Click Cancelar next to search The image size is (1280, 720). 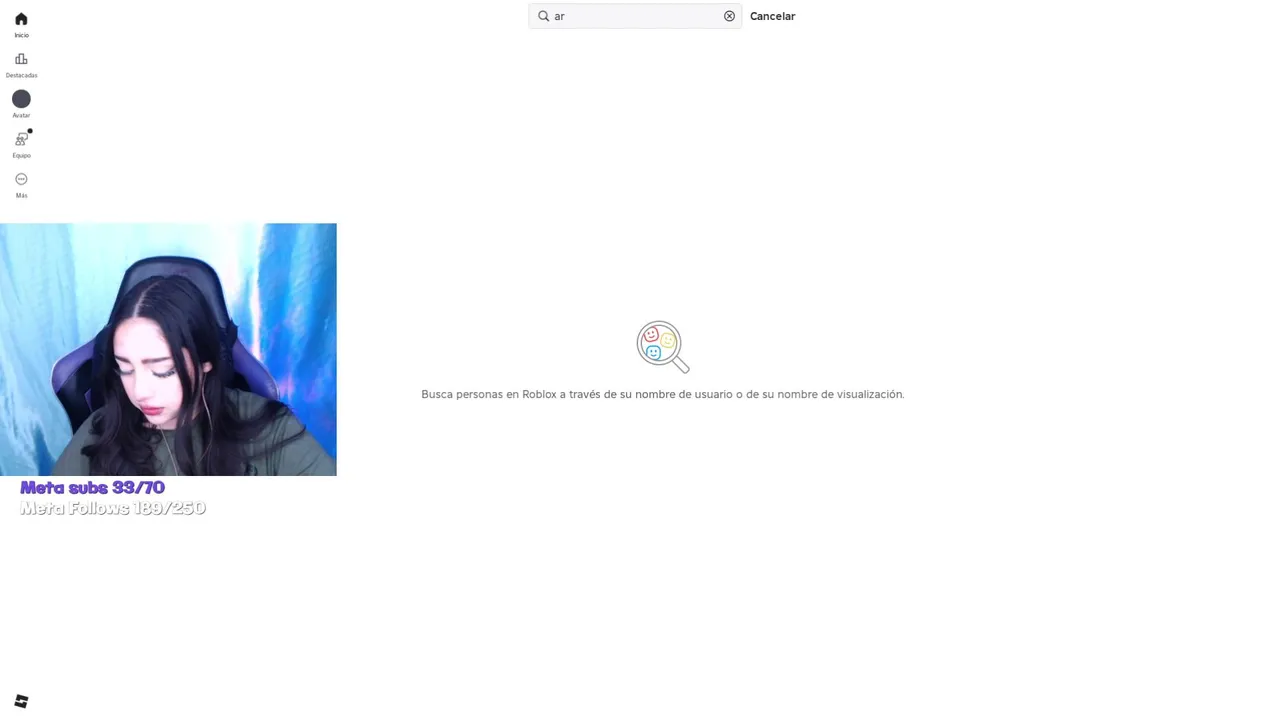pos(772,16)
